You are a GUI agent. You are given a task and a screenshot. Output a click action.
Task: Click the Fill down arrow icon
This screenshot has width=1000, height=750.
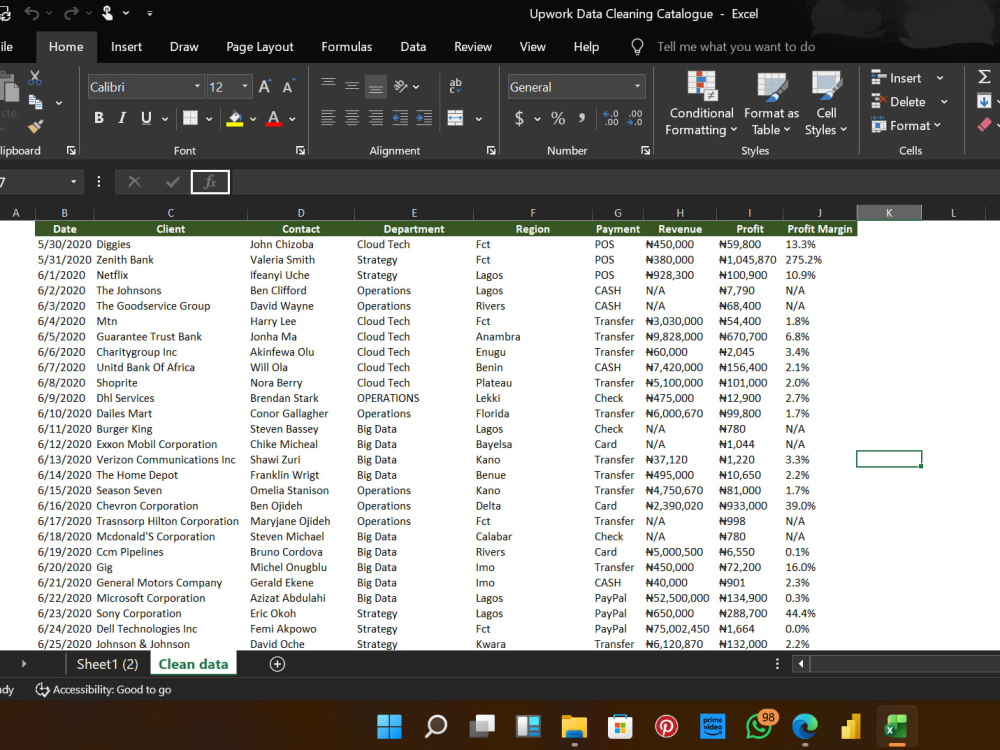click(x=984, y=101)
